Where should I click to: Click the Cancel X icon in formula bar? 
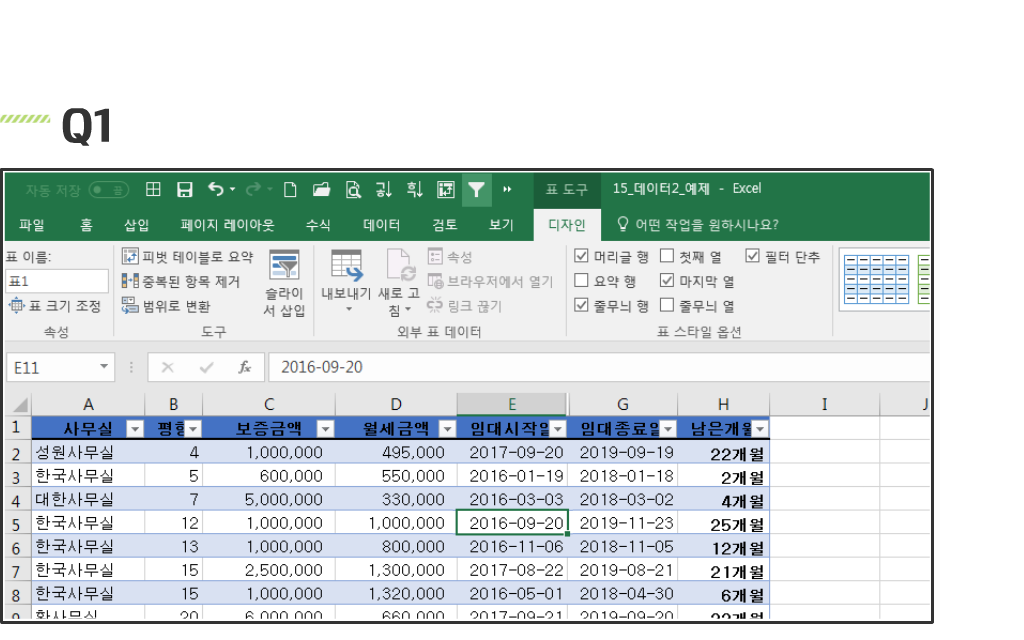tap(168, 367)
